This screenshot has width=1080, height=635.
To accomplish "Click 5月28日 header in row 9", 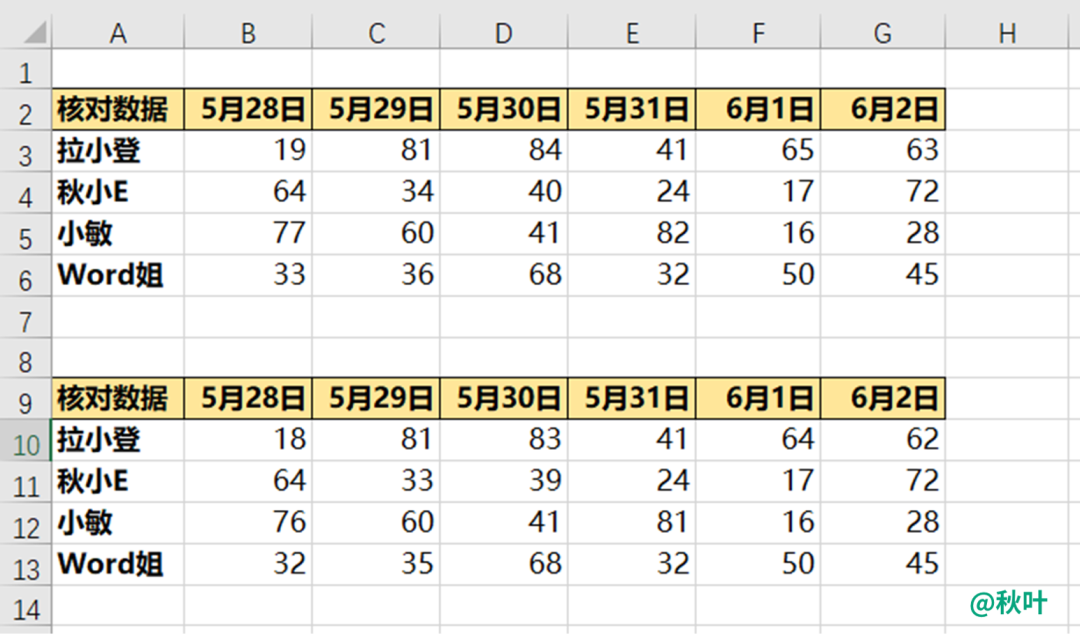I will pyautogui.click(x=248, y=398).
